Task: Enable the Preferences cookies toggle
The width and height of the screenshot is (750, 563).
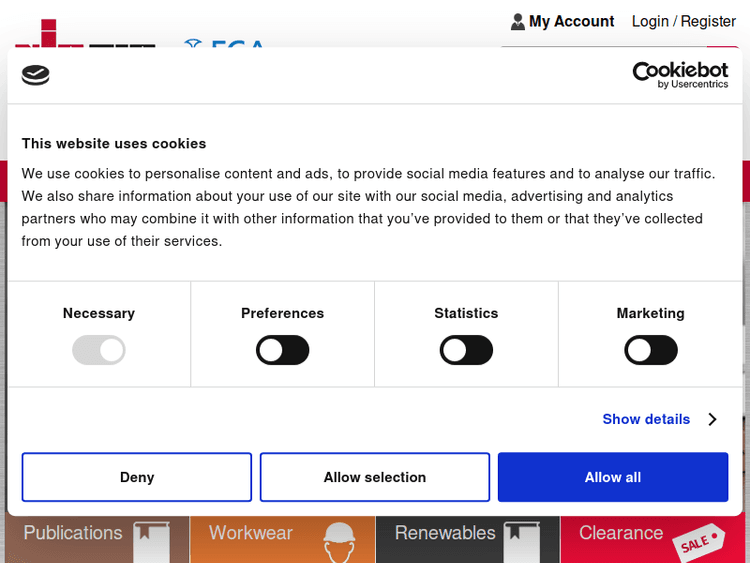Action: point(283,350)
